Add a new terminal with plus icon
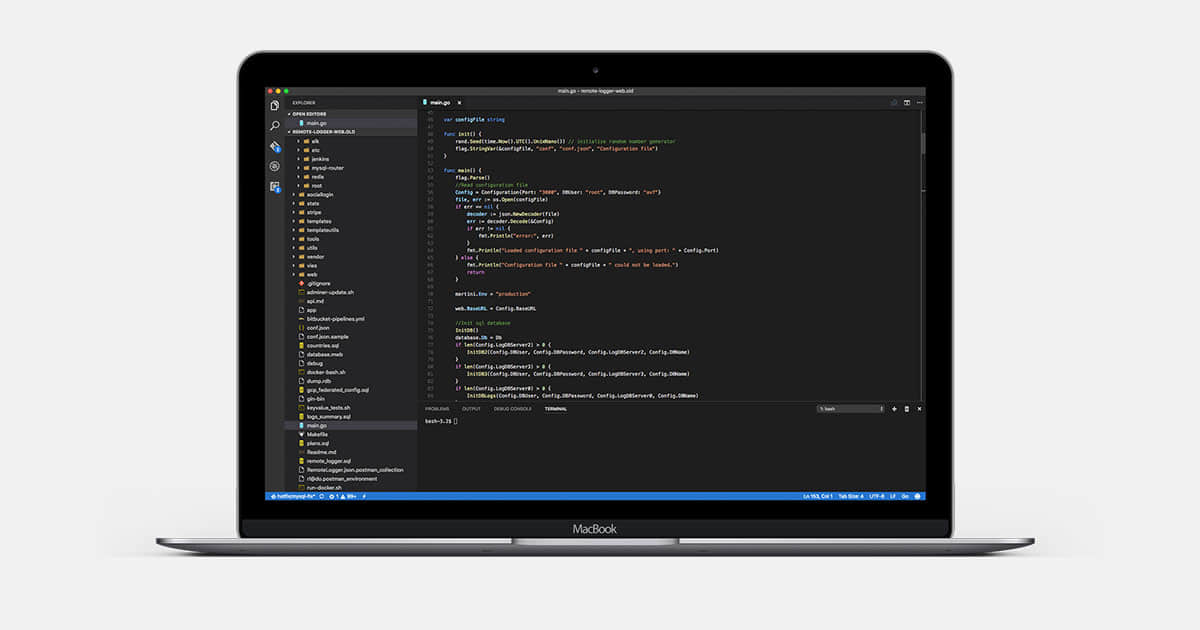The image size is (1200, 630). pyautogui.click(x=894, y=409)
